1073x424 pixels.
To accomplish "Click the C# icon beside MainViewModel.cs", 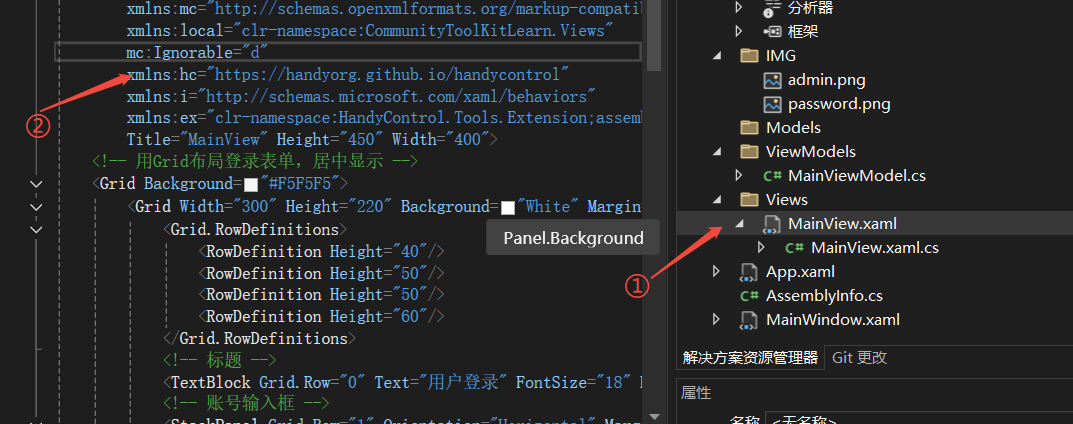I will tap(773, 176).
